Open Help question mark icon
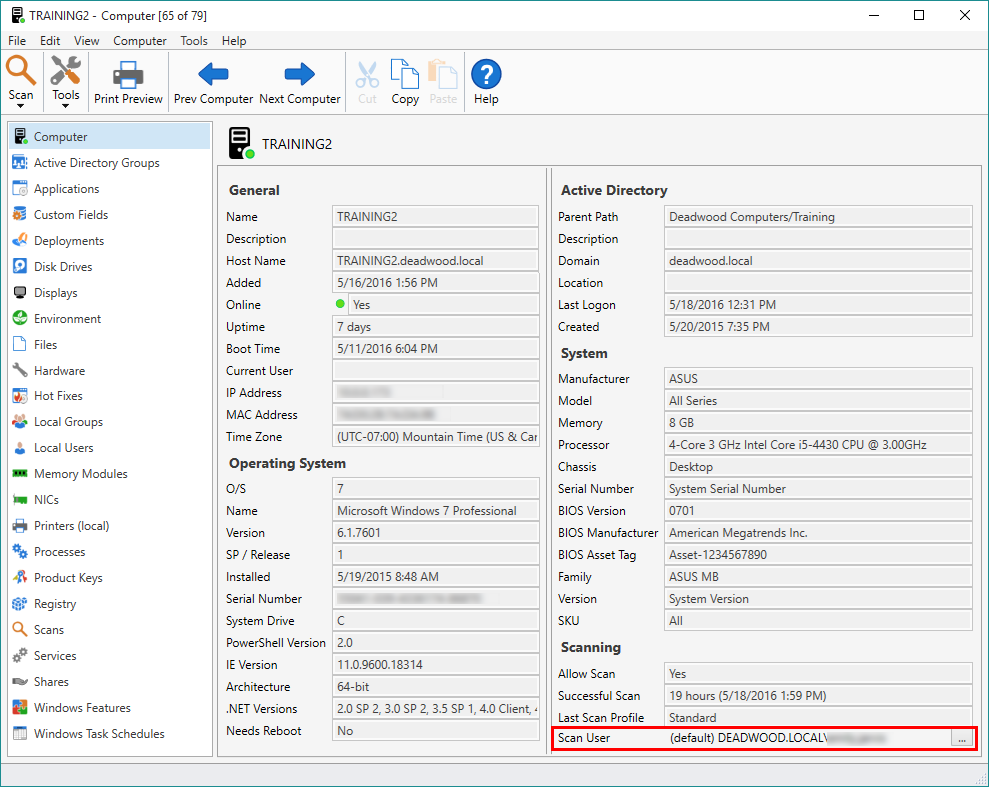The image size is (989, 787). (486, 74)
